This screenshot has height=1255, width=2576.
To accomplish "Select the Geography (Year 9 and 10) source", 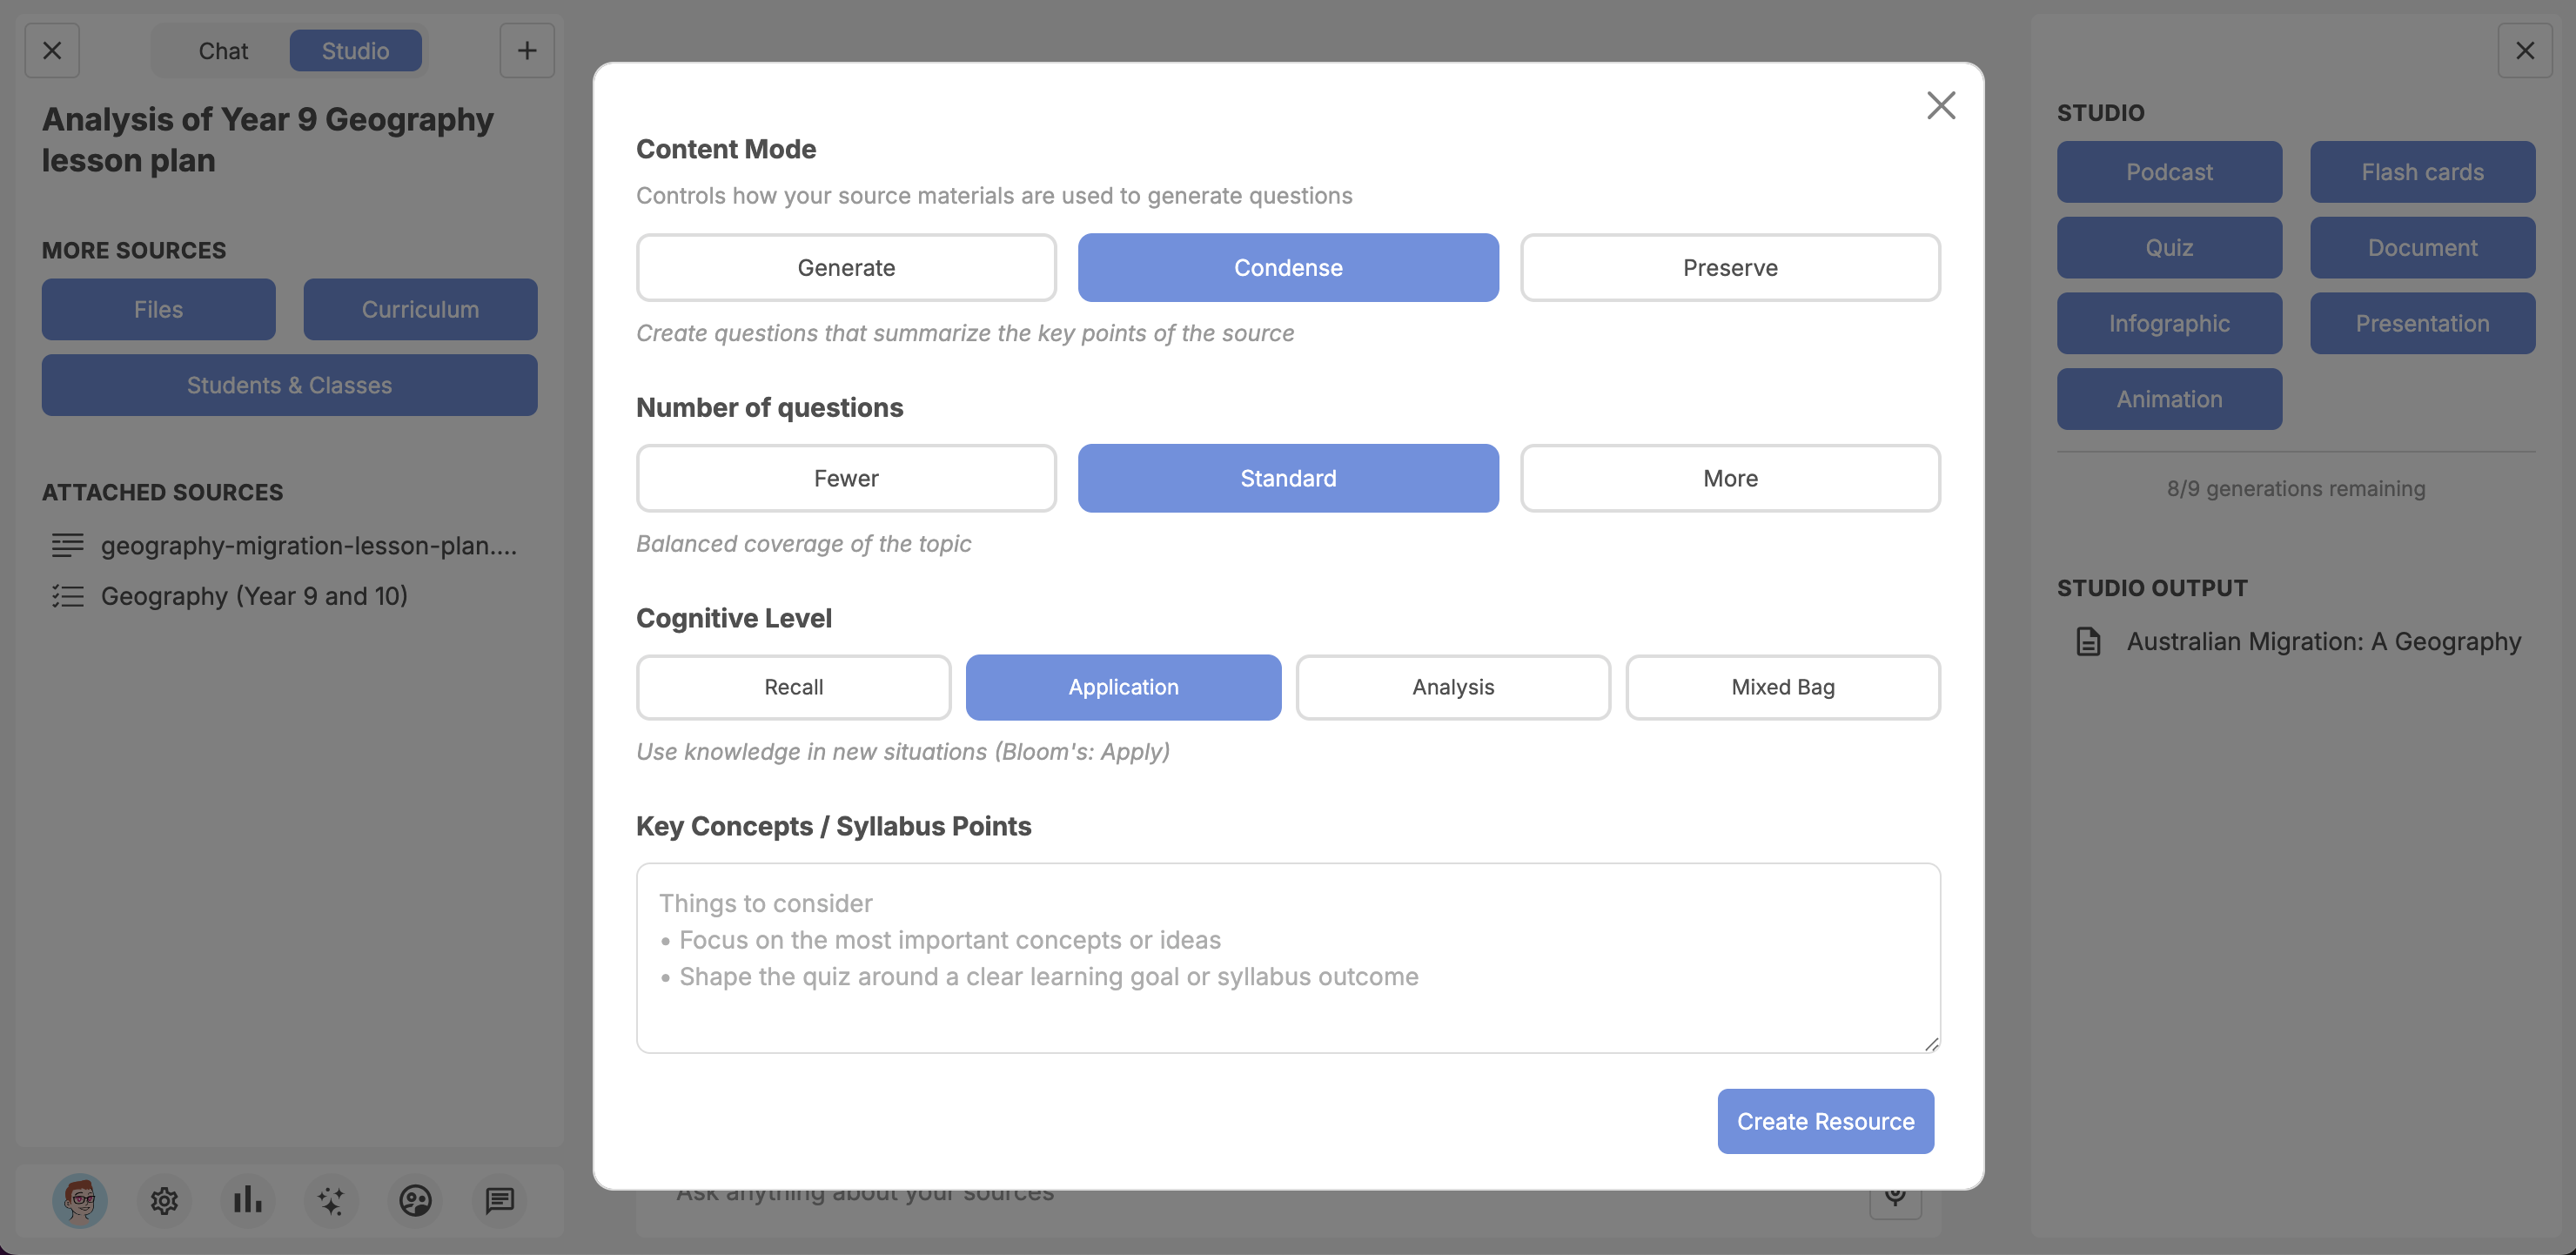I will click(254, 595).
